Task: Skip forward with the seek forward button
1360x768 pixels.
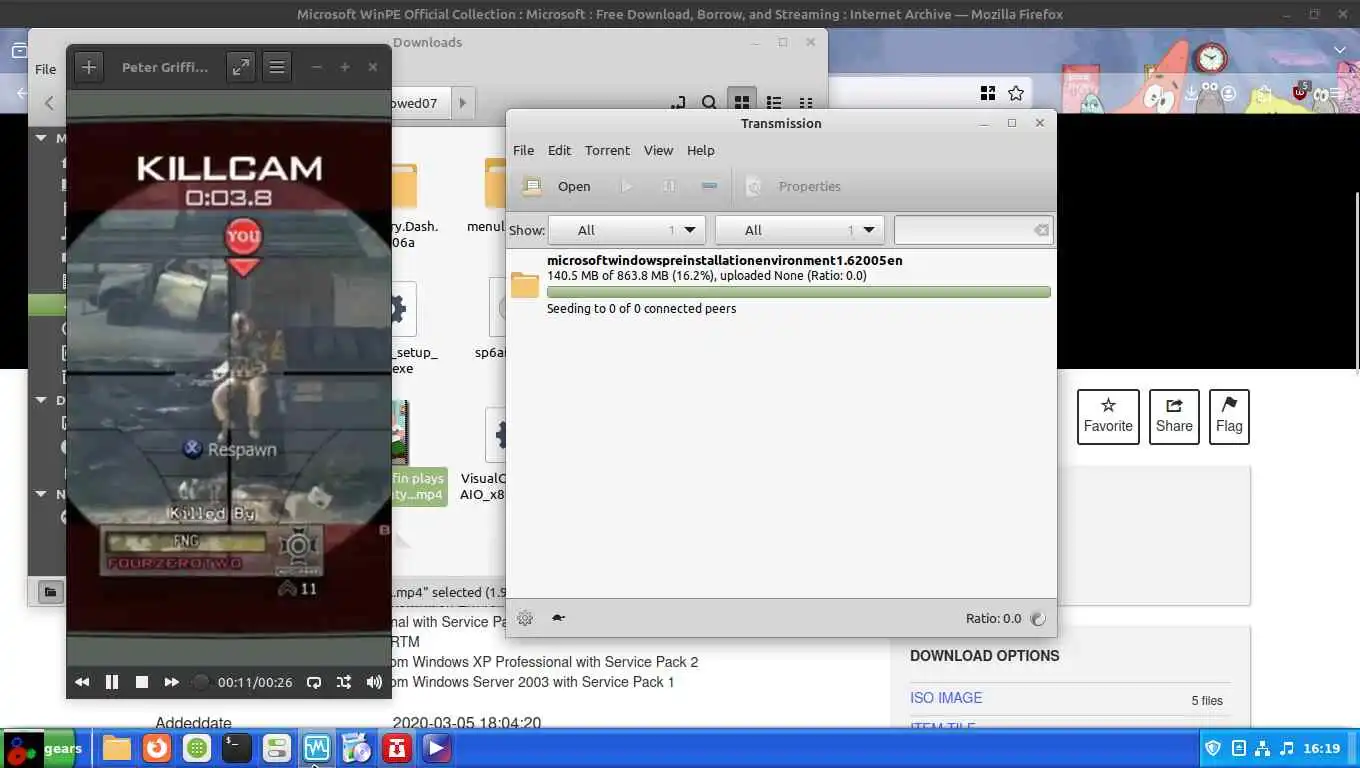Action: point(171,682)
